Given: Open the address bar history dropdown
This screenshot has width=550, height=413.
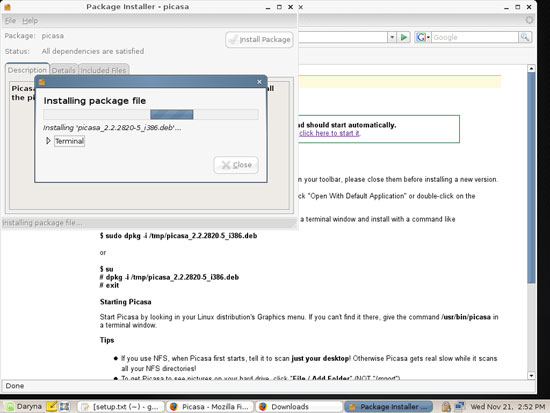Looking at the screenshot, I should (x=392, y=37).
